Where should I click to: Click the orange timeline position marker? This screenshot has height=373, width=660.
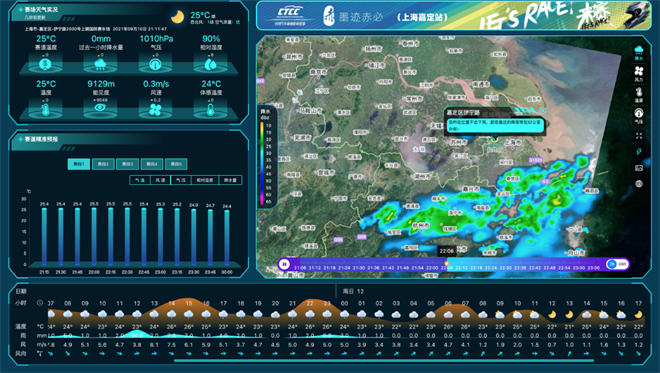447,264
